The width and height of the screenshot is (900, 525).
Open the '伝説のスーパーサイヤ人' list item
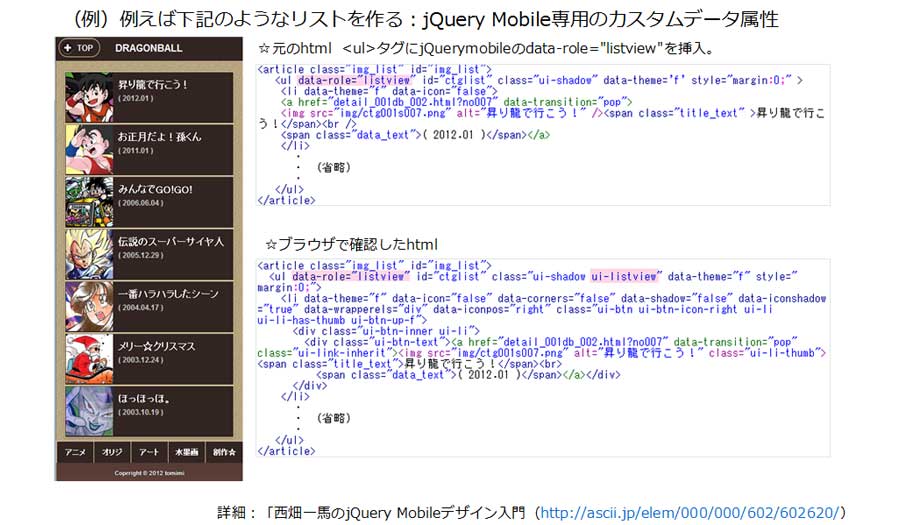[x=149, y=254]
